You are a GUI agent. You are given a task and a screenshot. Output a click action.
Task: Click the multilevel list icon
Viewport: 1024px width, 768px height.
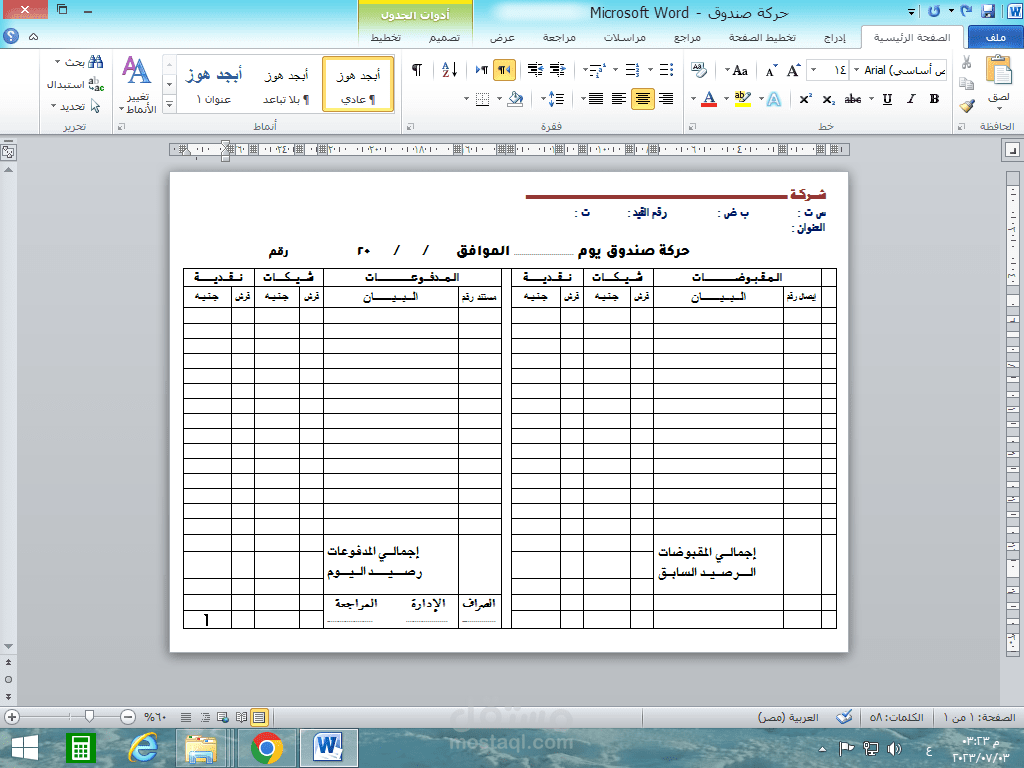(x=597, y=70)
